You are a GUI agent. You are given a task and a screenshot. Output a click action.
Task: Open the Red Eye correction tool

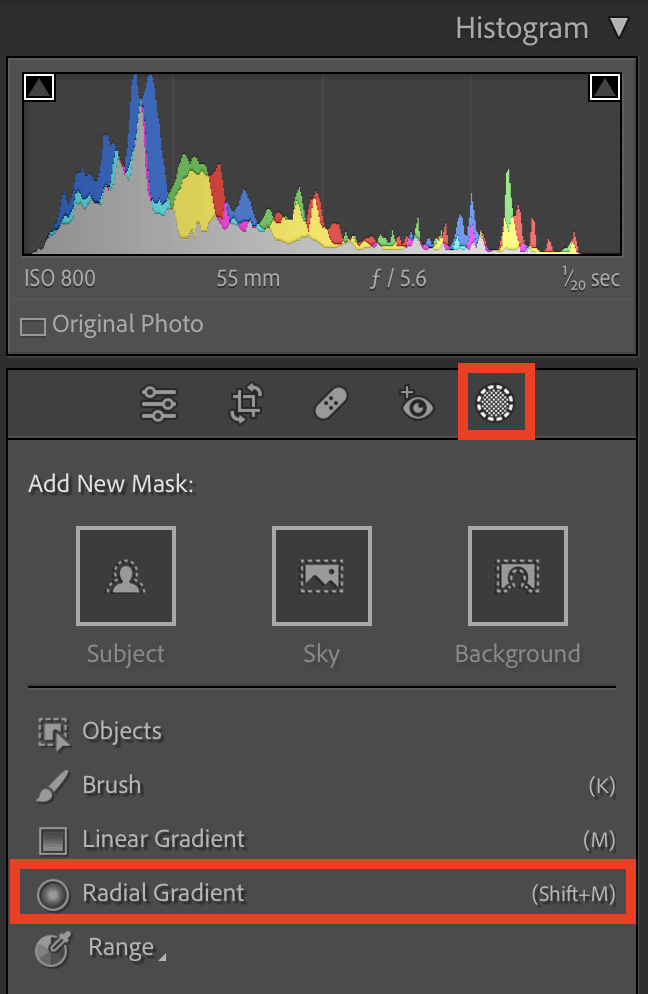[x=416, y=403]
